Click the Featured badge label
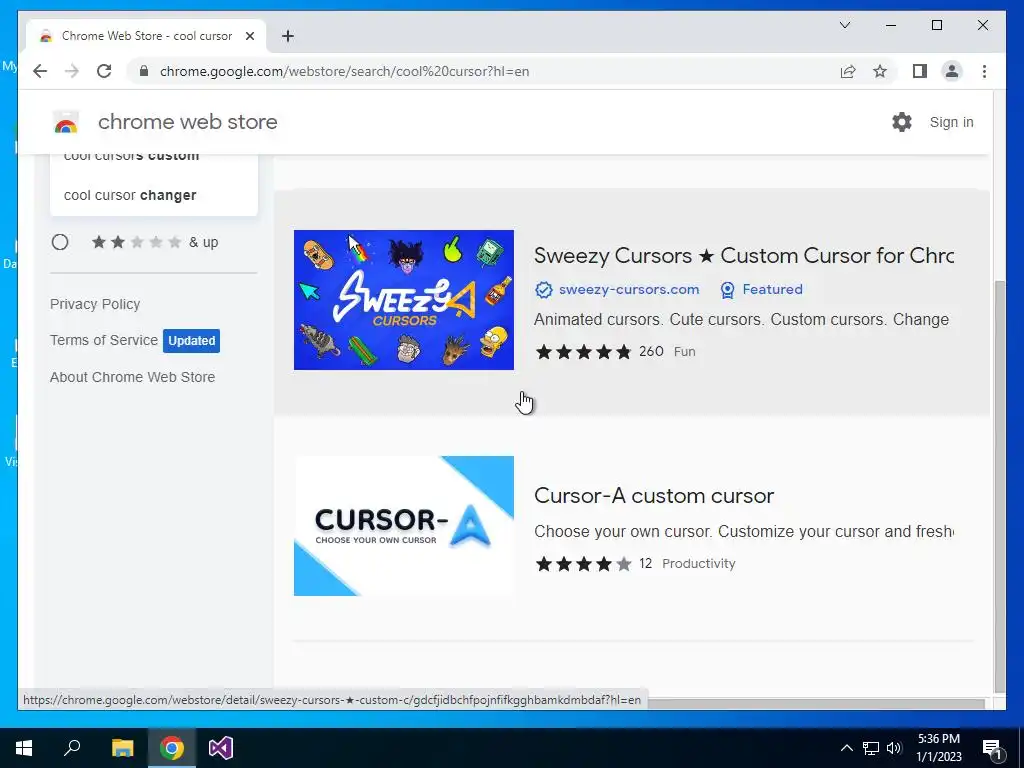 [772, 289]
